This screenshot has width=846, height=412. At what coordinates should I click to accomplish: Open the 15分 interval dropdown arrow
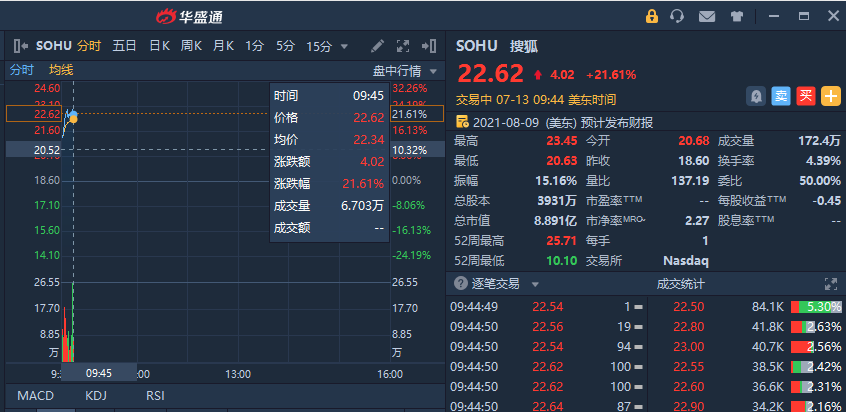point(344,46)
